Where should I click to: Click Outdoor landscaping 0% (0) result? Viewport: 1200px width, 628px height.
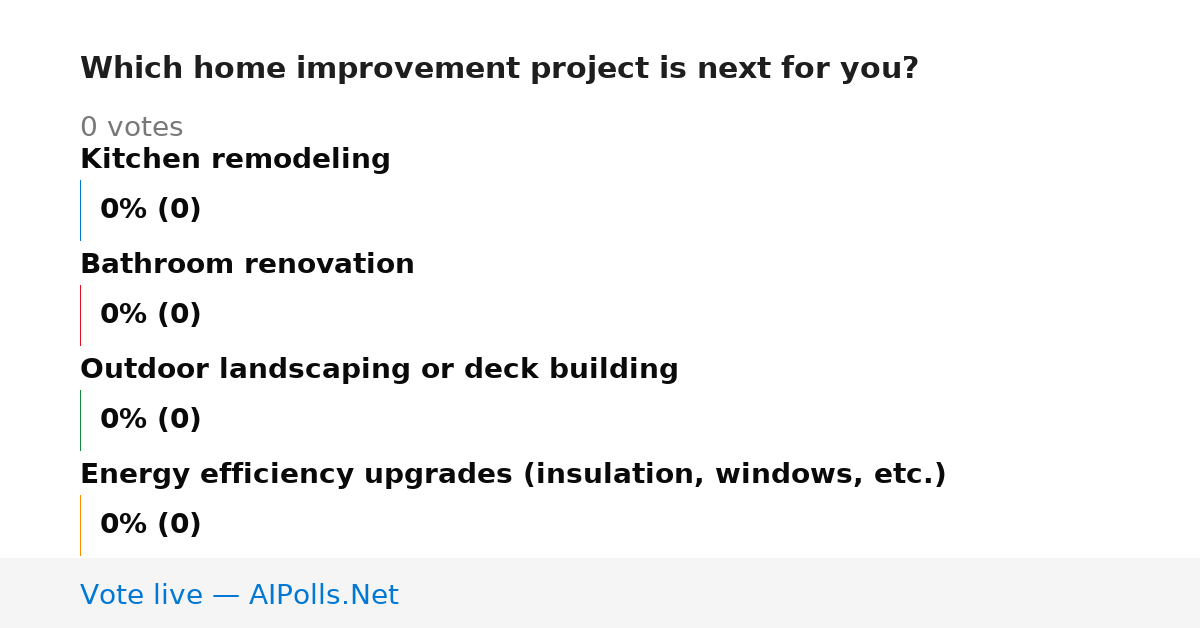(x=150, y=420)
